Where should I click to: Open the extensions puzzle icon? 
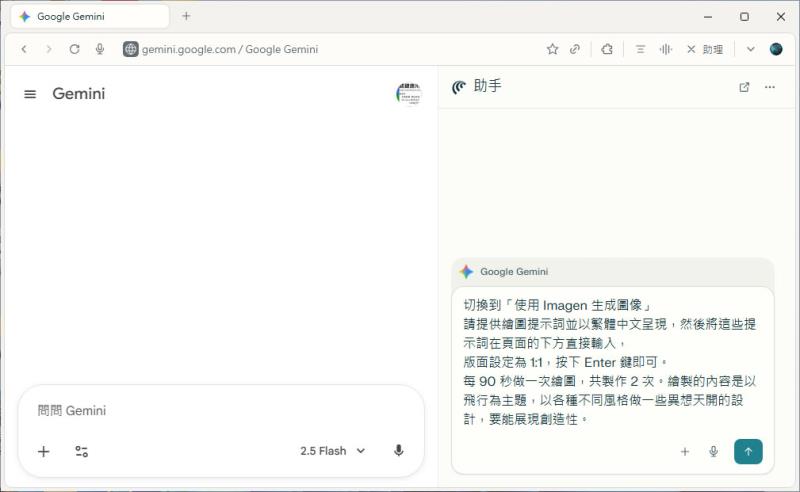pos(607,49)
